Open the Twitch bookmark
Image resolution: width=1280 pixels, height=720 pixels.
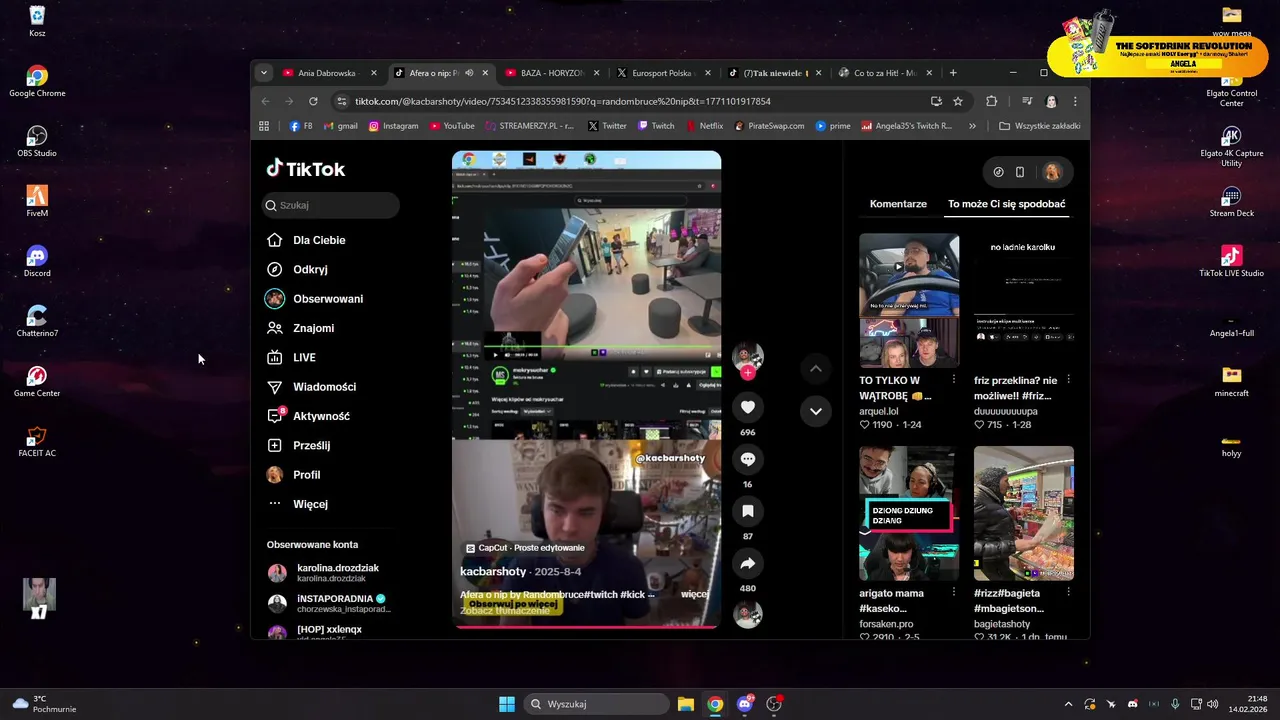coord(656,126)
